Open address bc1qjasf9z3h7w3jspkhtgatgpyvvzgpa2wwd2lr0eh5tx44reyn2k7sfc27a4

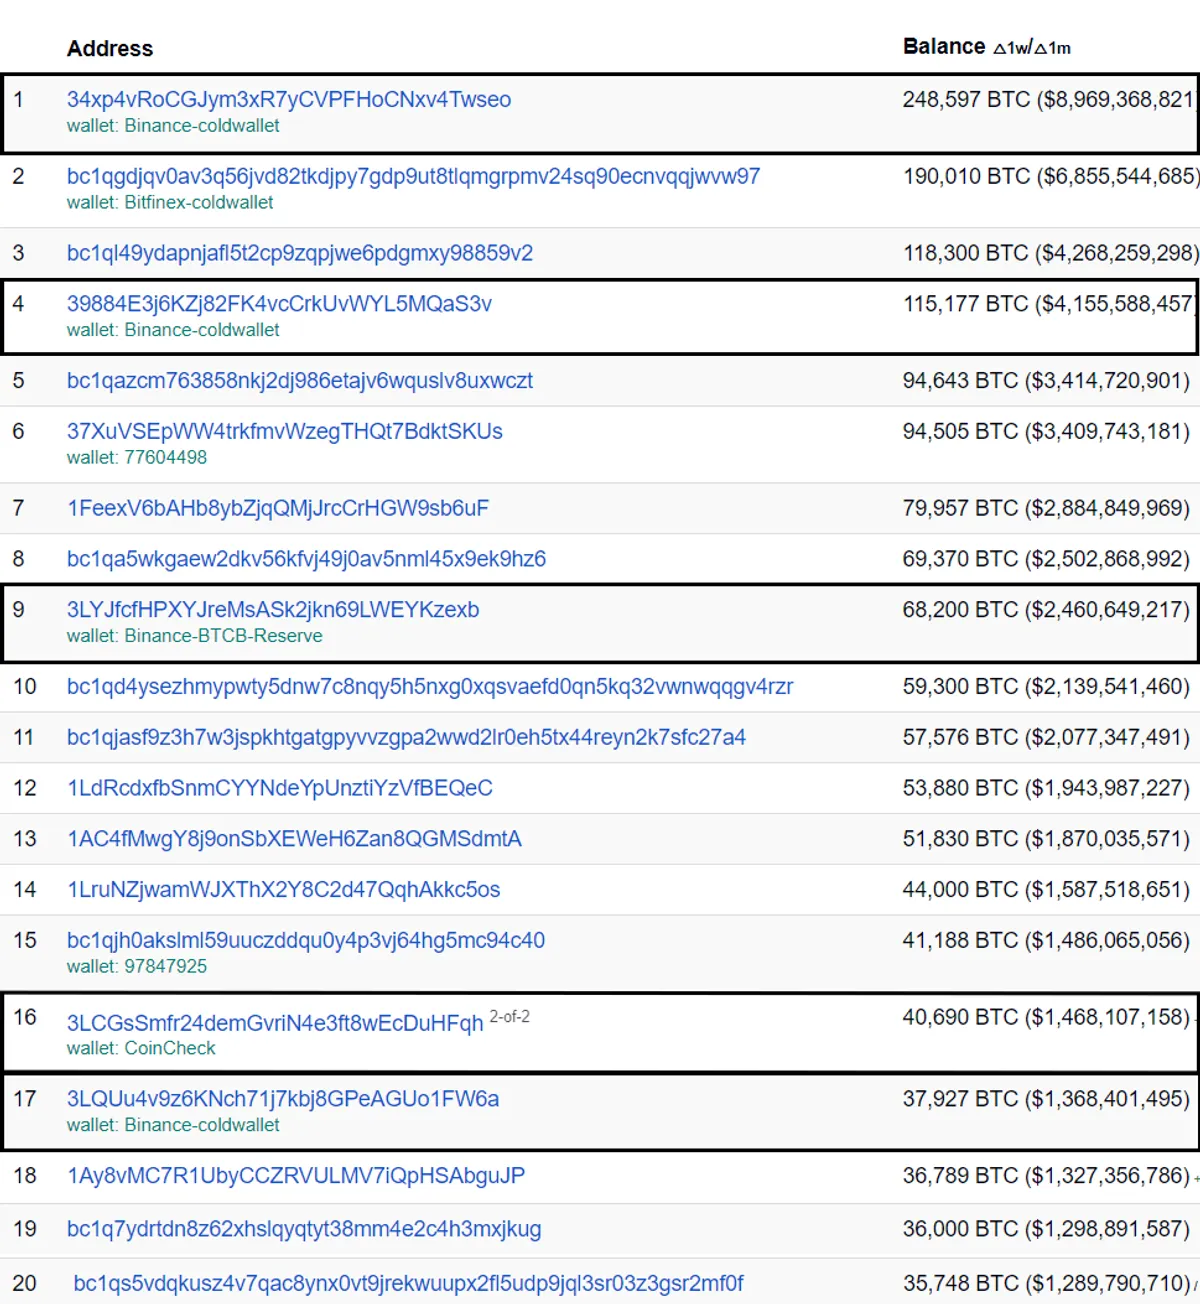click(406, 738)
